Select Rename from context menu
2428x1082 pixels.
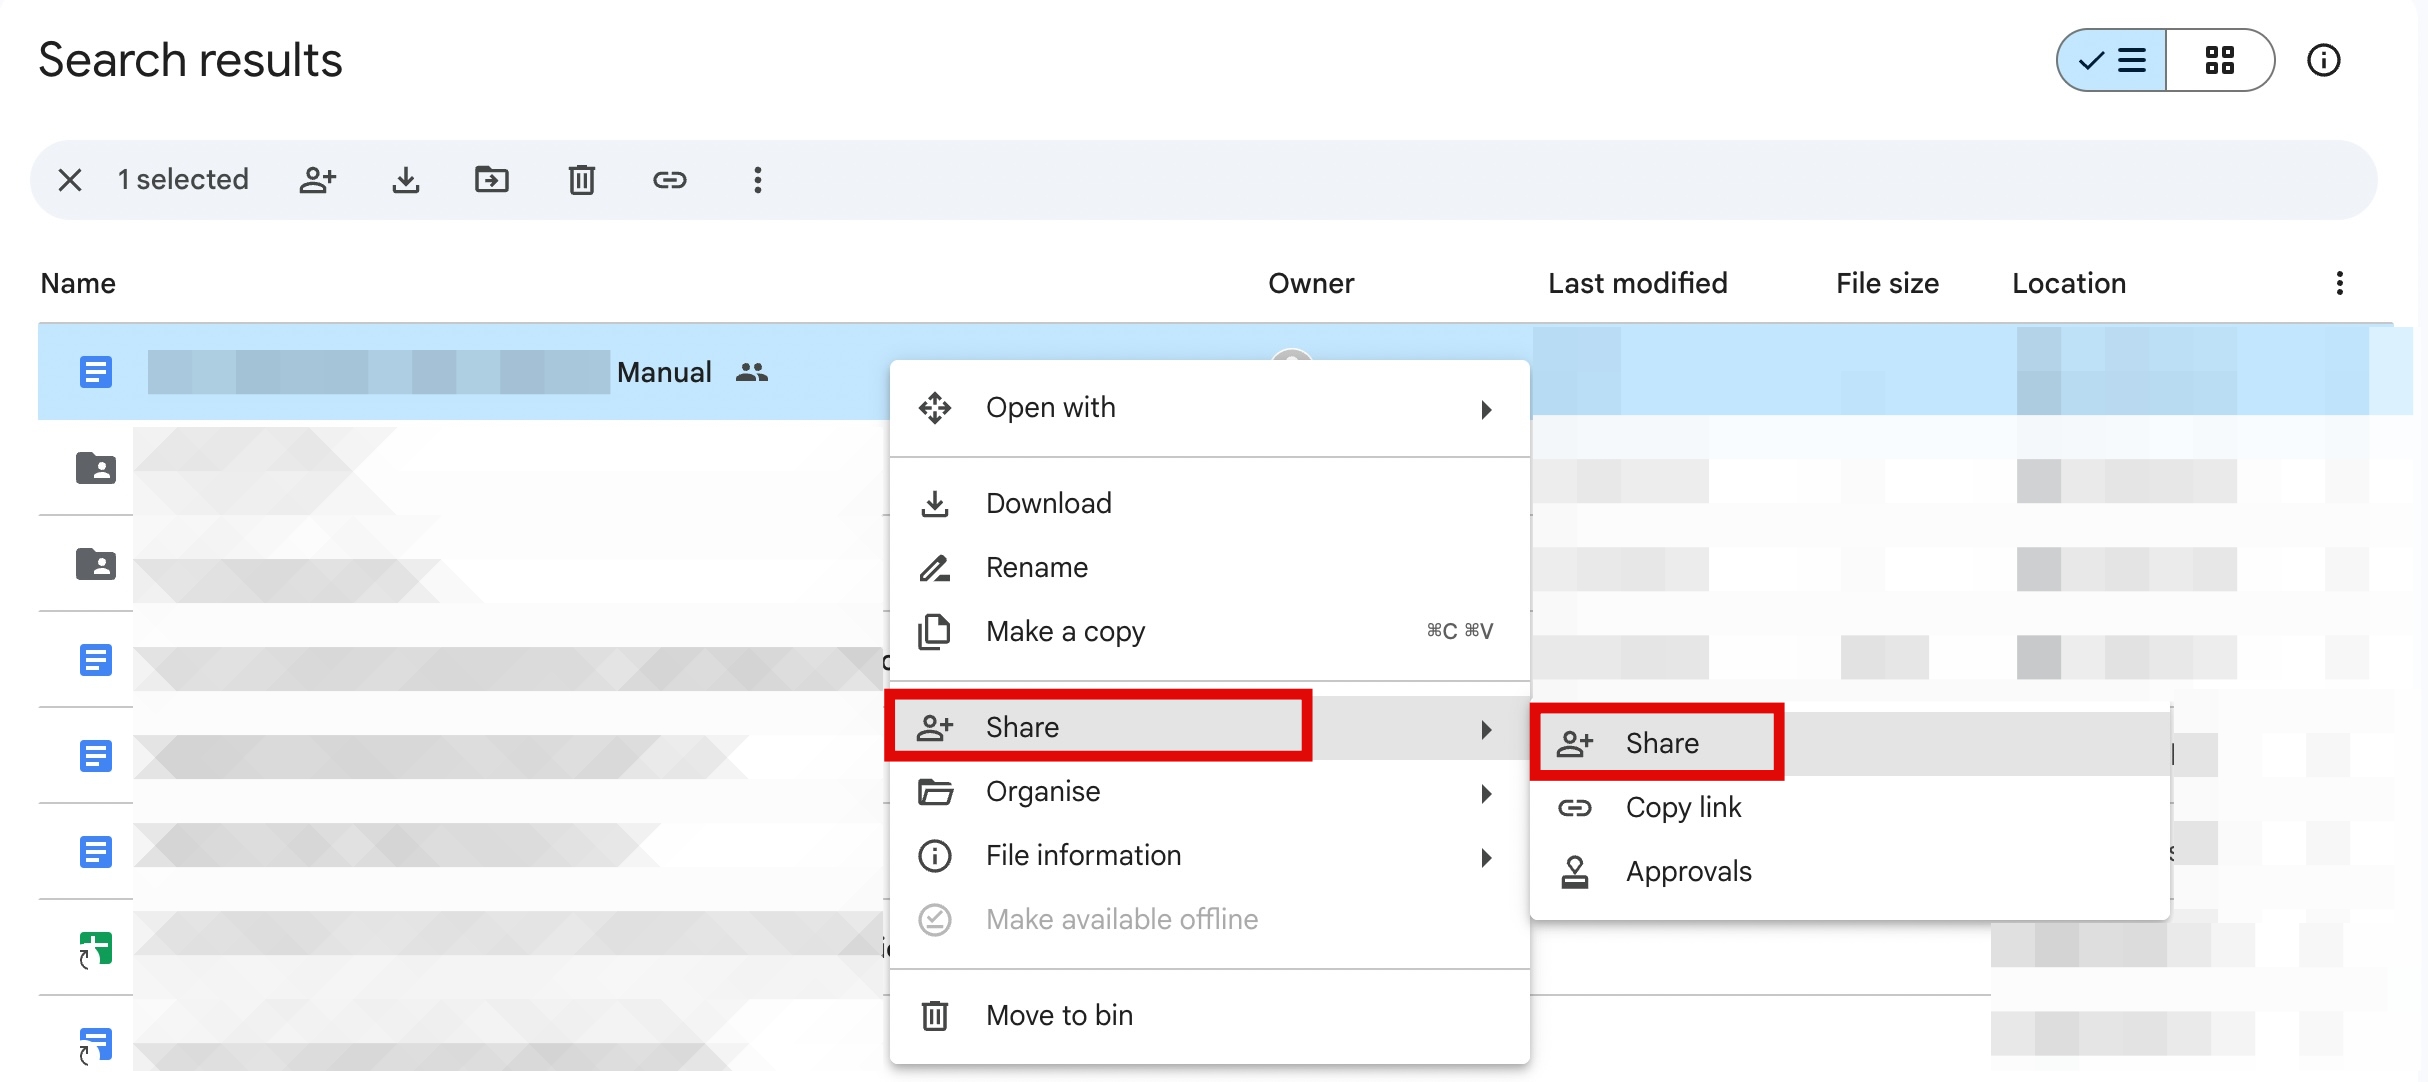[1036, 565]
